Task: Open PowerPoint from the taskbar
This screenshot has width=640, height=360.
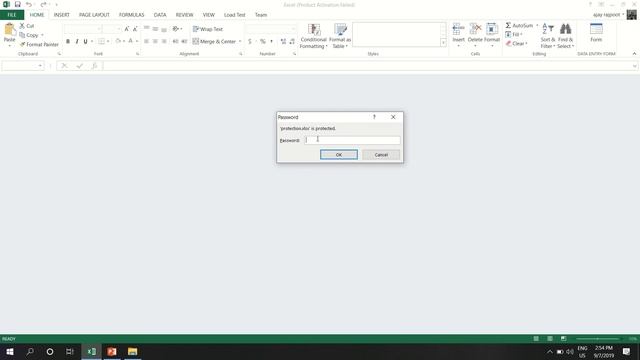Action: pyautogui.click(x=112, y=351)
